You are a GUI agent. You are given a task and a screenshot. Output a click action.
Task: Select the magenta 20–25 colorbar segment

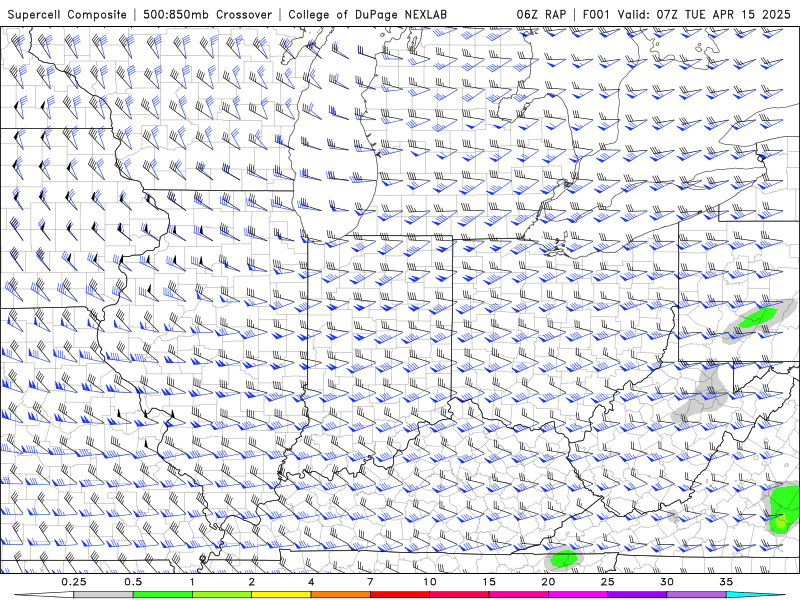[578, 595]
